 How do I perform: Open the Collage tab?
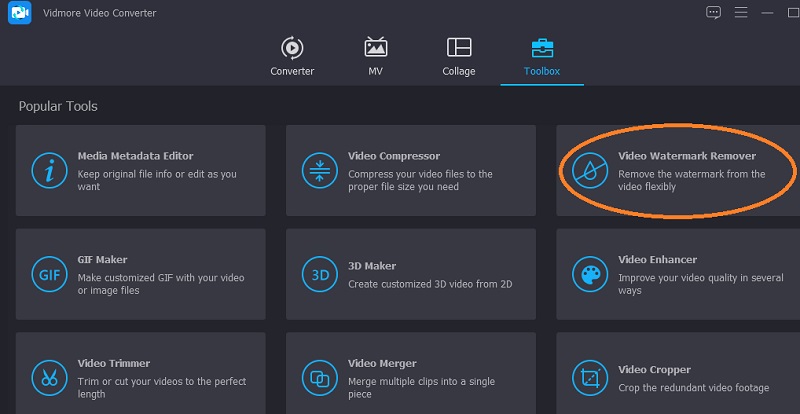(459, 56)
